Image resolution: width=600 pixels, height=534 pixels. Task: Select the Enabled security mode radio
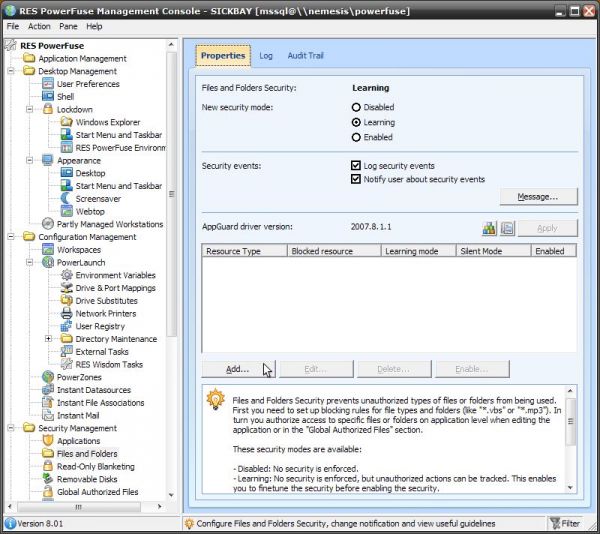[x=356, y=137]
